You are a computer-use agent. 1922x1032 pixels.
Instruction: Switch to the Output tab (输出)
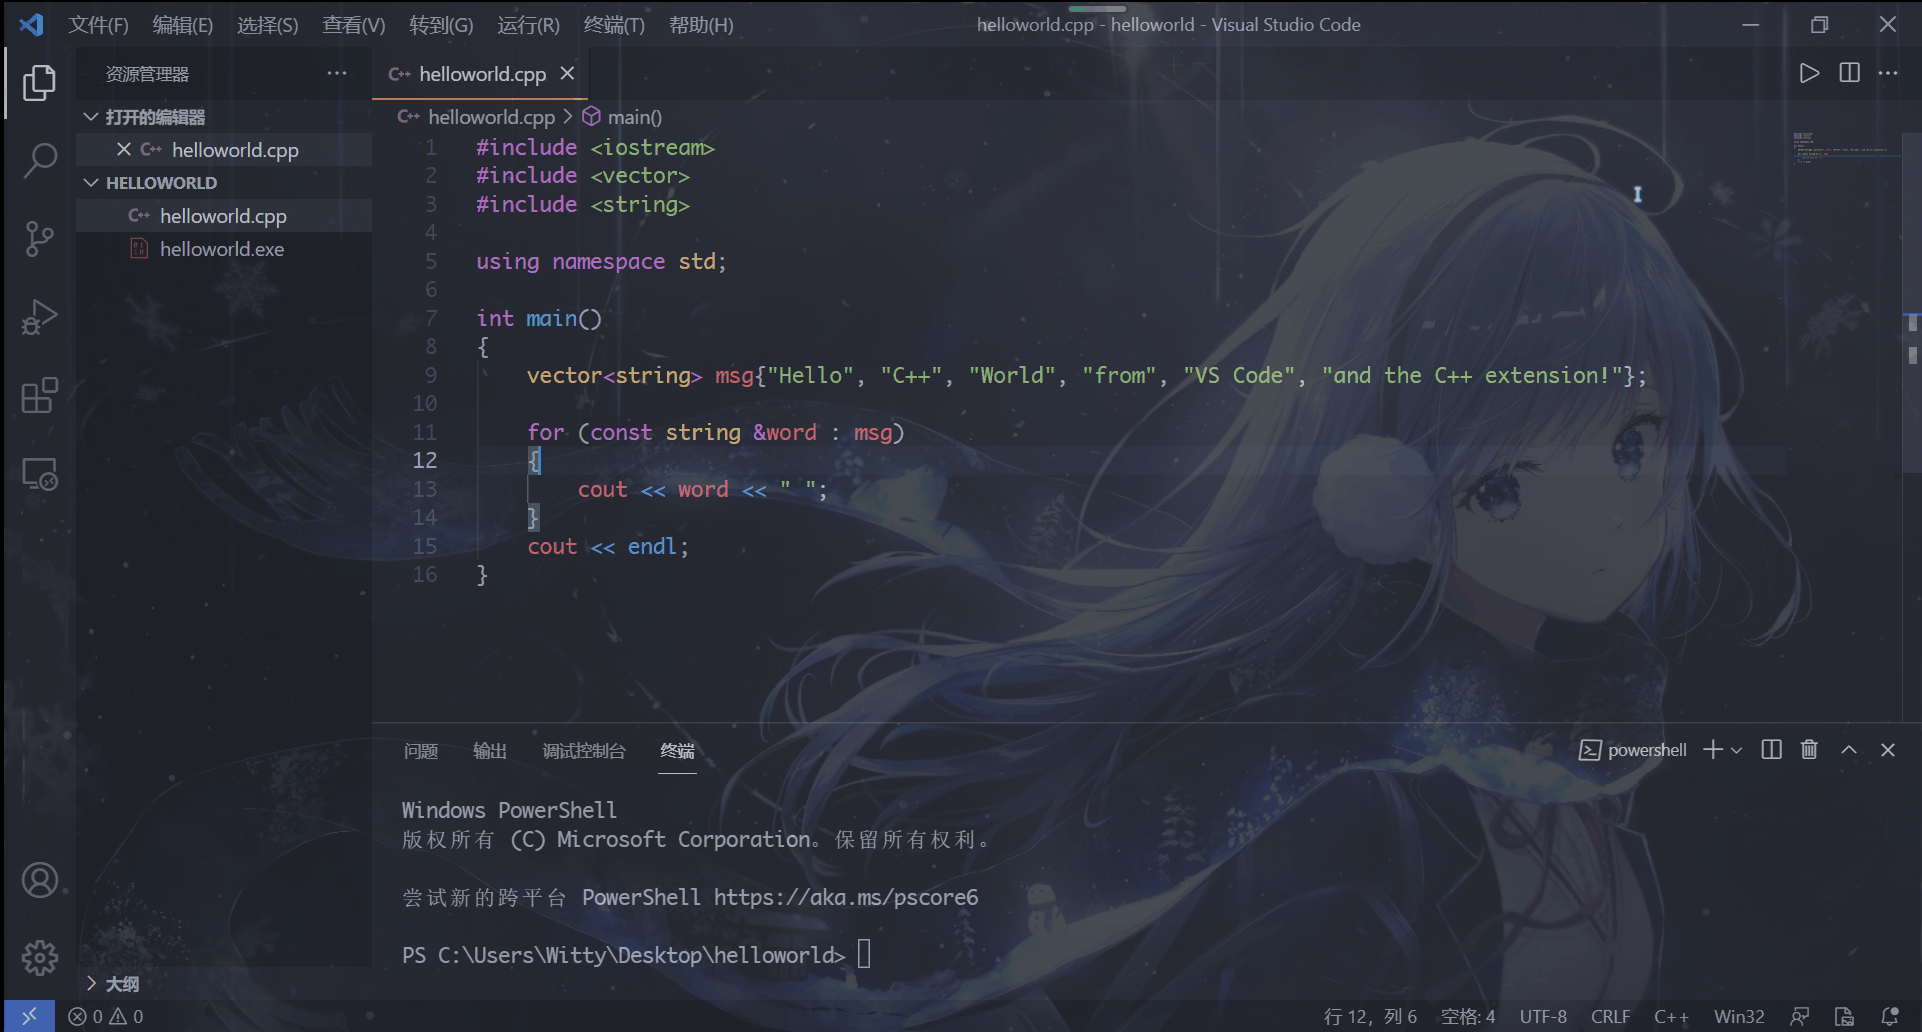coord(490,750)
